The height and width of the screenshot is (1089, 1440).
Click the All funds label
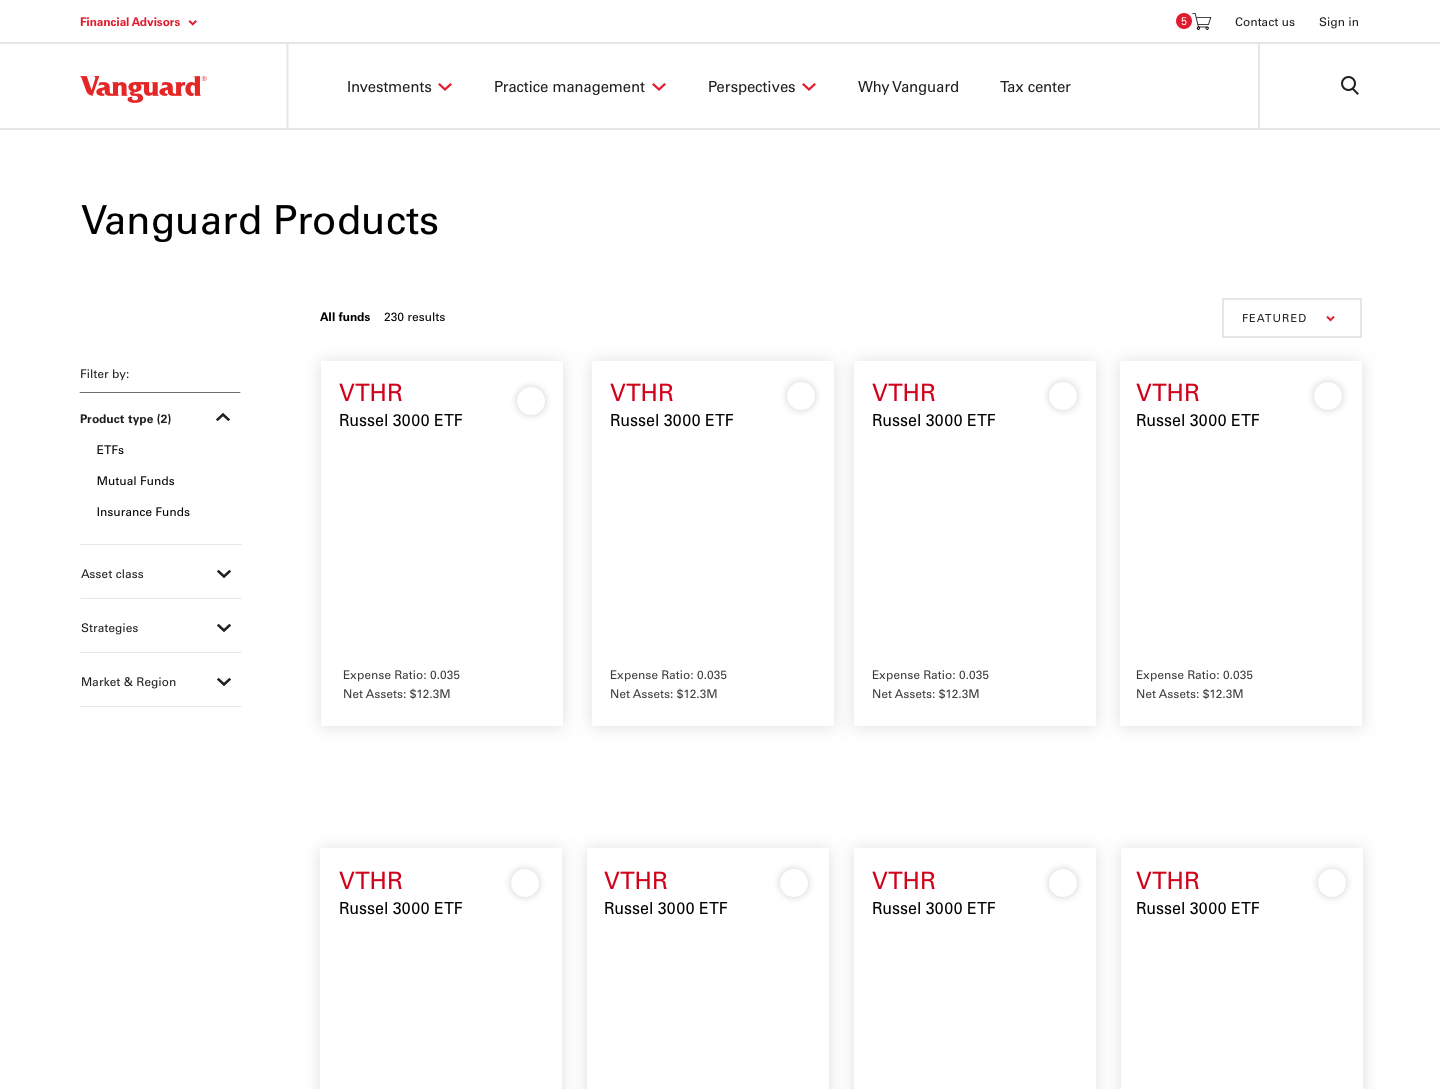[345, 317]
